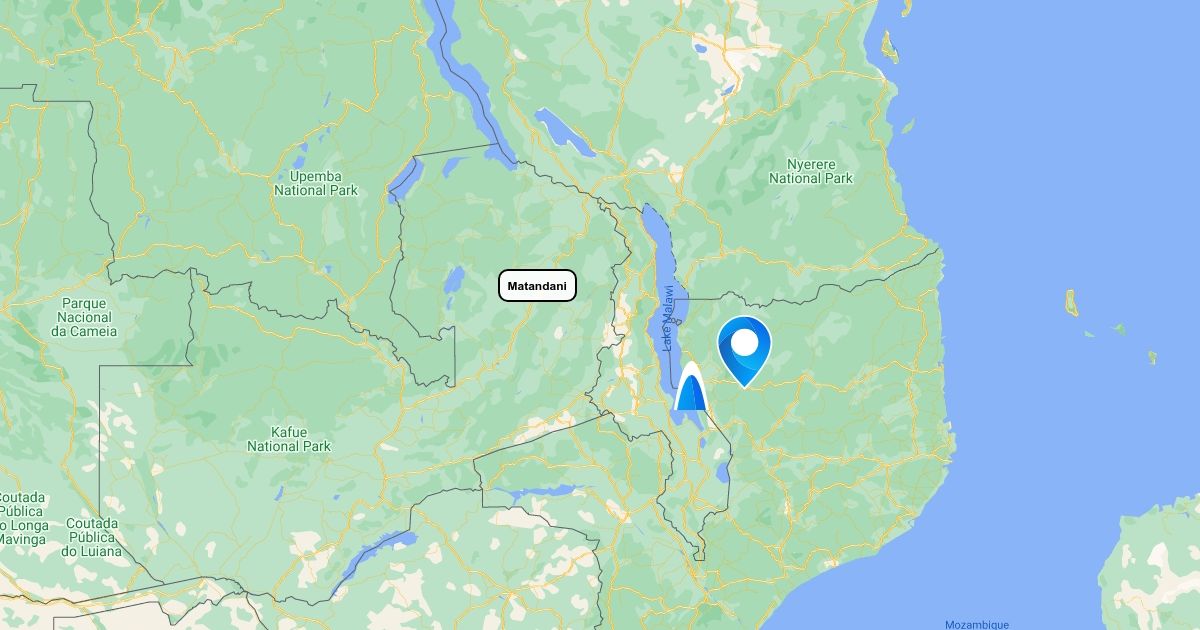Click the Upemba National Park label
This screenshot has width=1200, height=630.
point(316,183)
